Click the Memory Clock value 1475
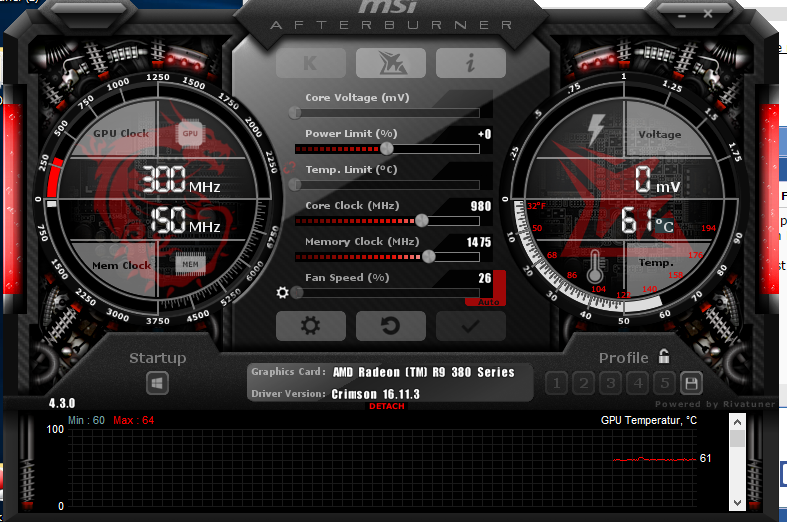 click(479, 242)
